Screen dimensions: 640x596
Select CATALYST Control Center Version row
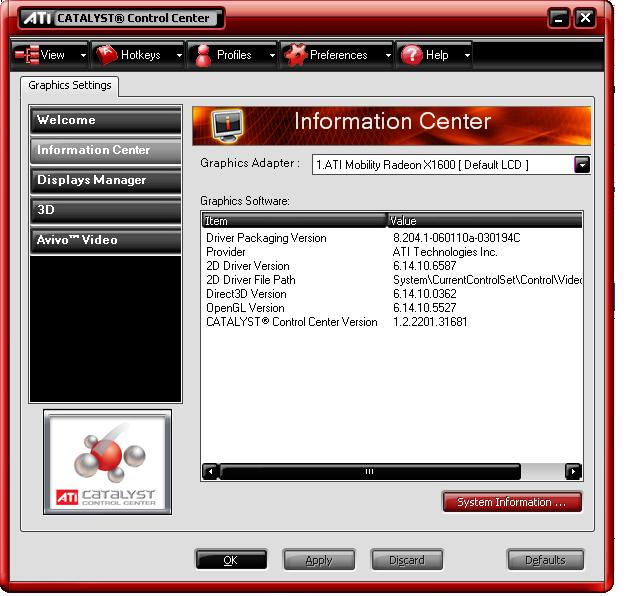[392, 322]
